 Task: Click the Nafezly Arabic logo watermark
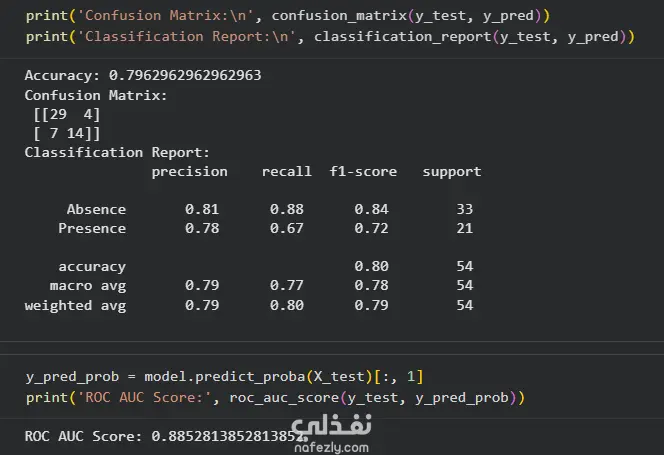(x=332, y=425)
